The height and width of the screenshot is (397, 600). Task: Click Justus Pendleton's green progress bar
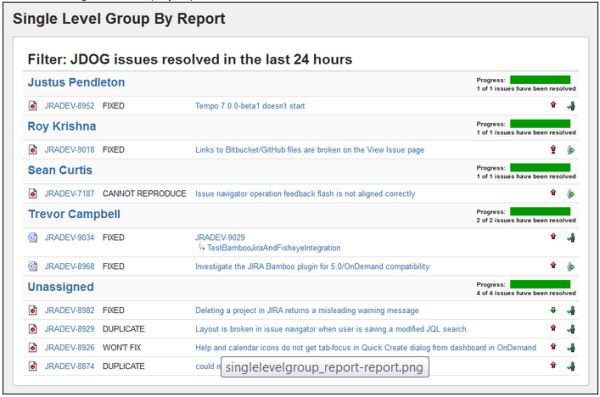click(x=540, y=80)
